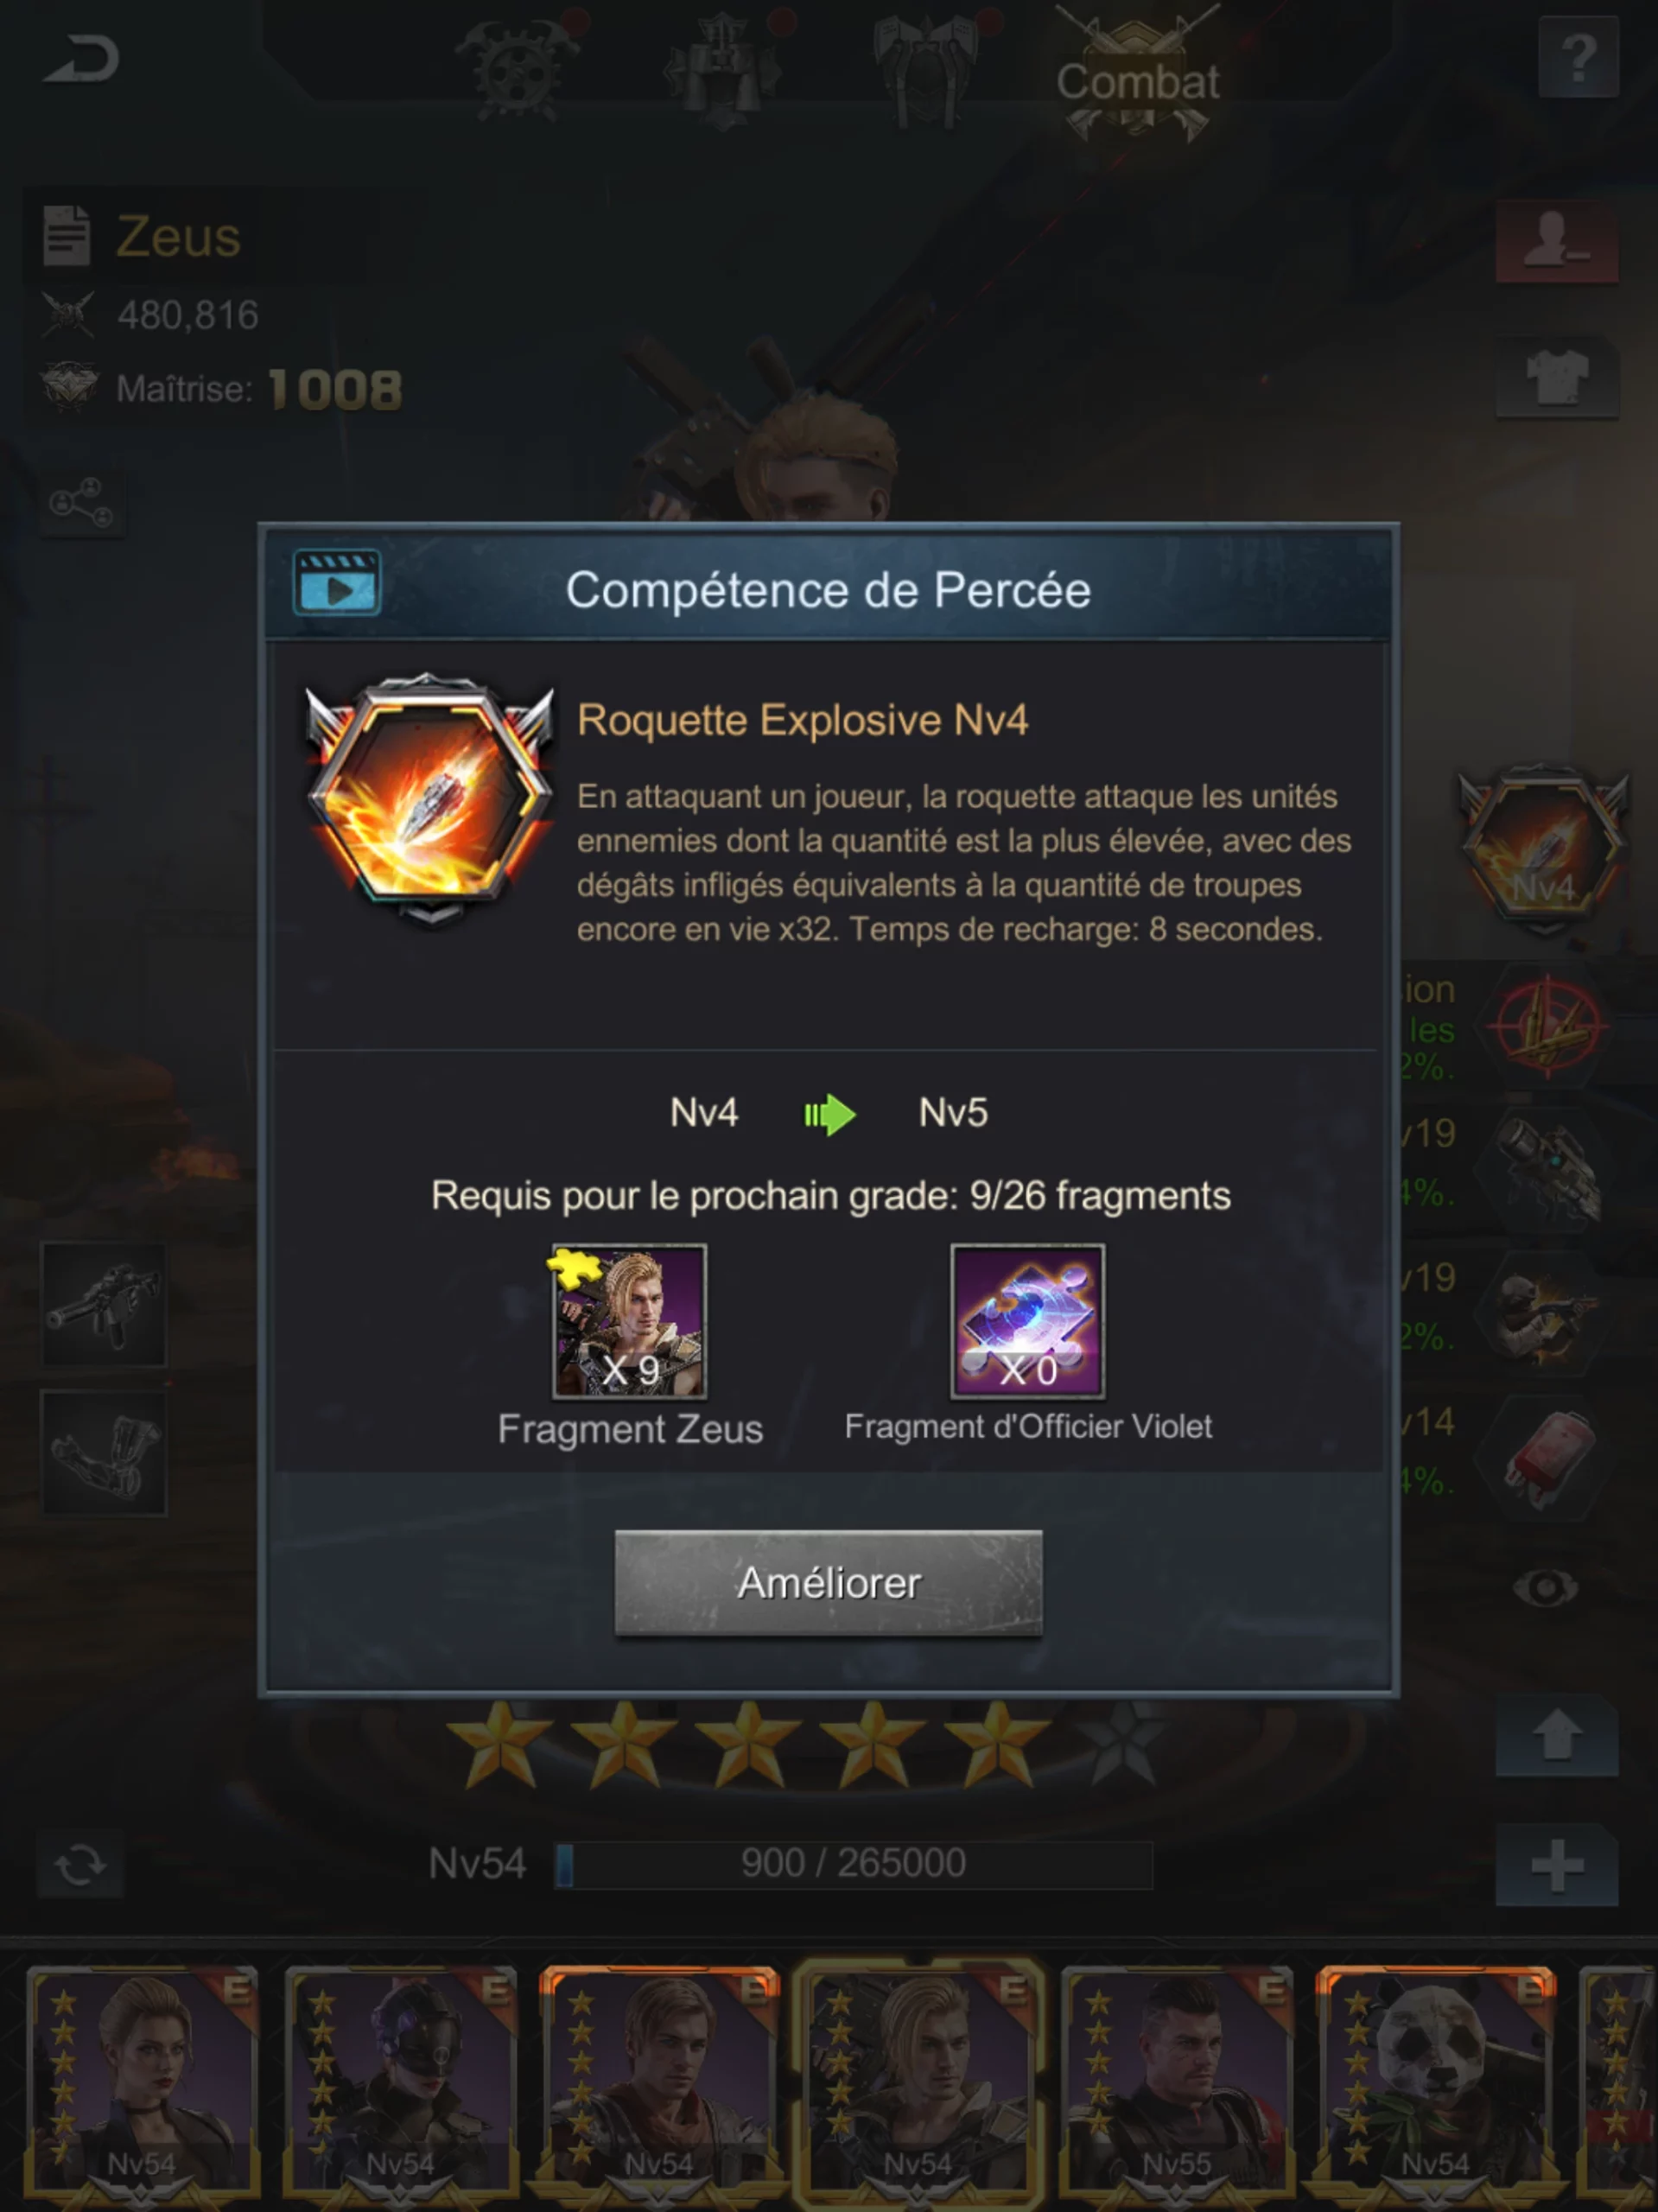Click the Améliorer upgrade button

(x=828, y=1582)
